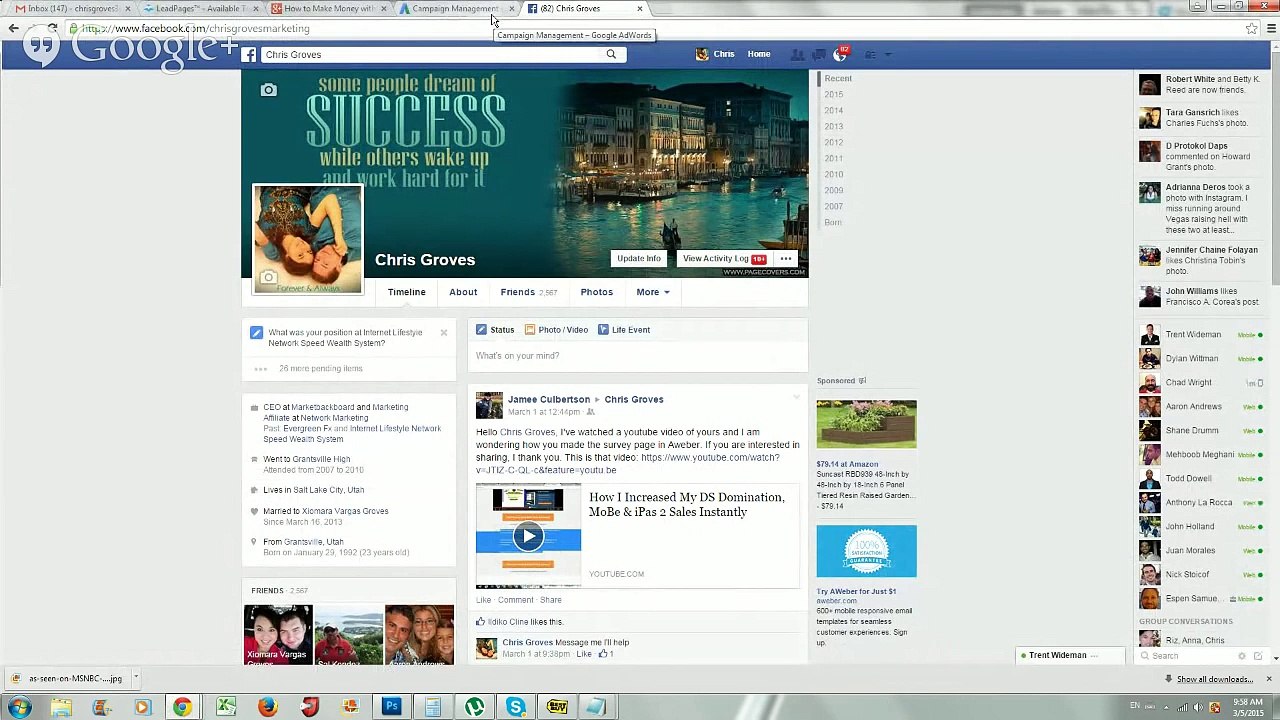
Task: Open Firefox from the taskbar
Action: 267,707
